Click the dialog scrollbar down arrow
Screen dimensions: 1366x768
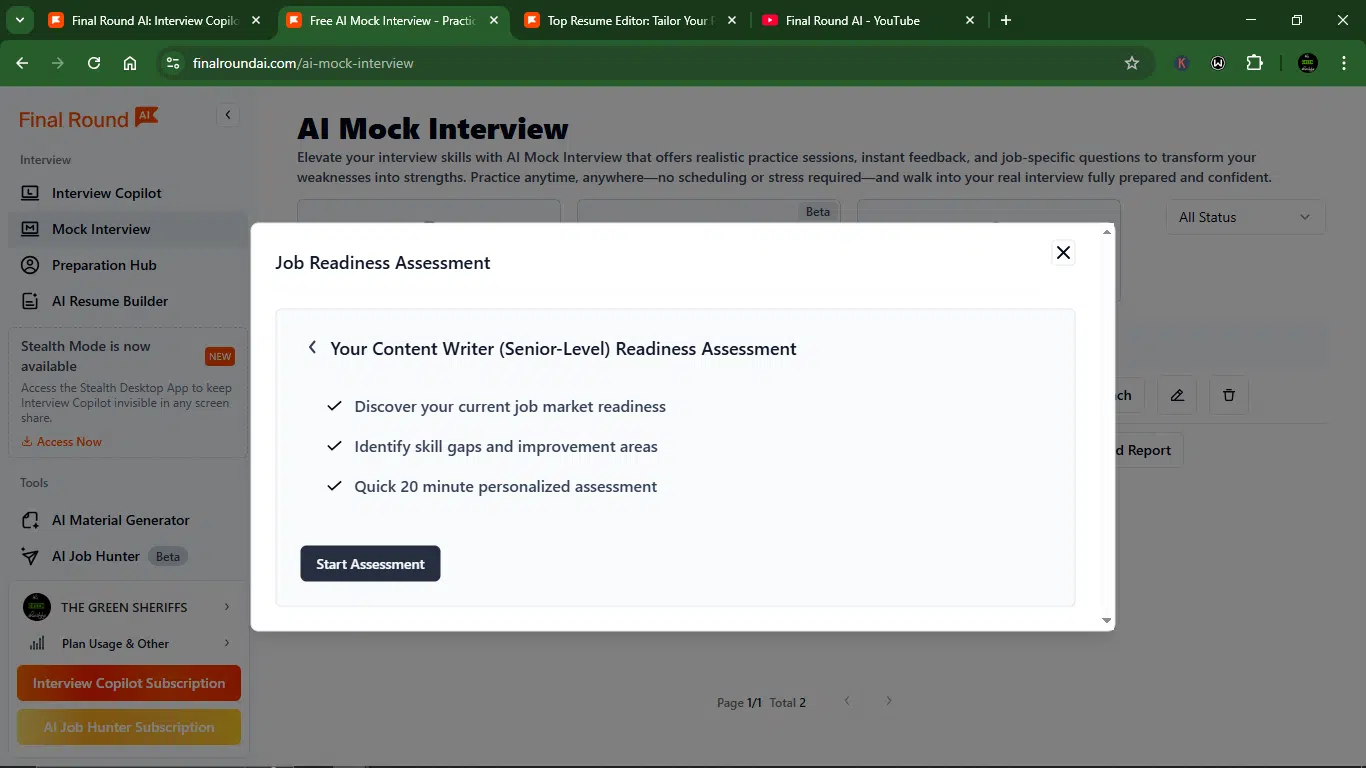(1106, 621)
